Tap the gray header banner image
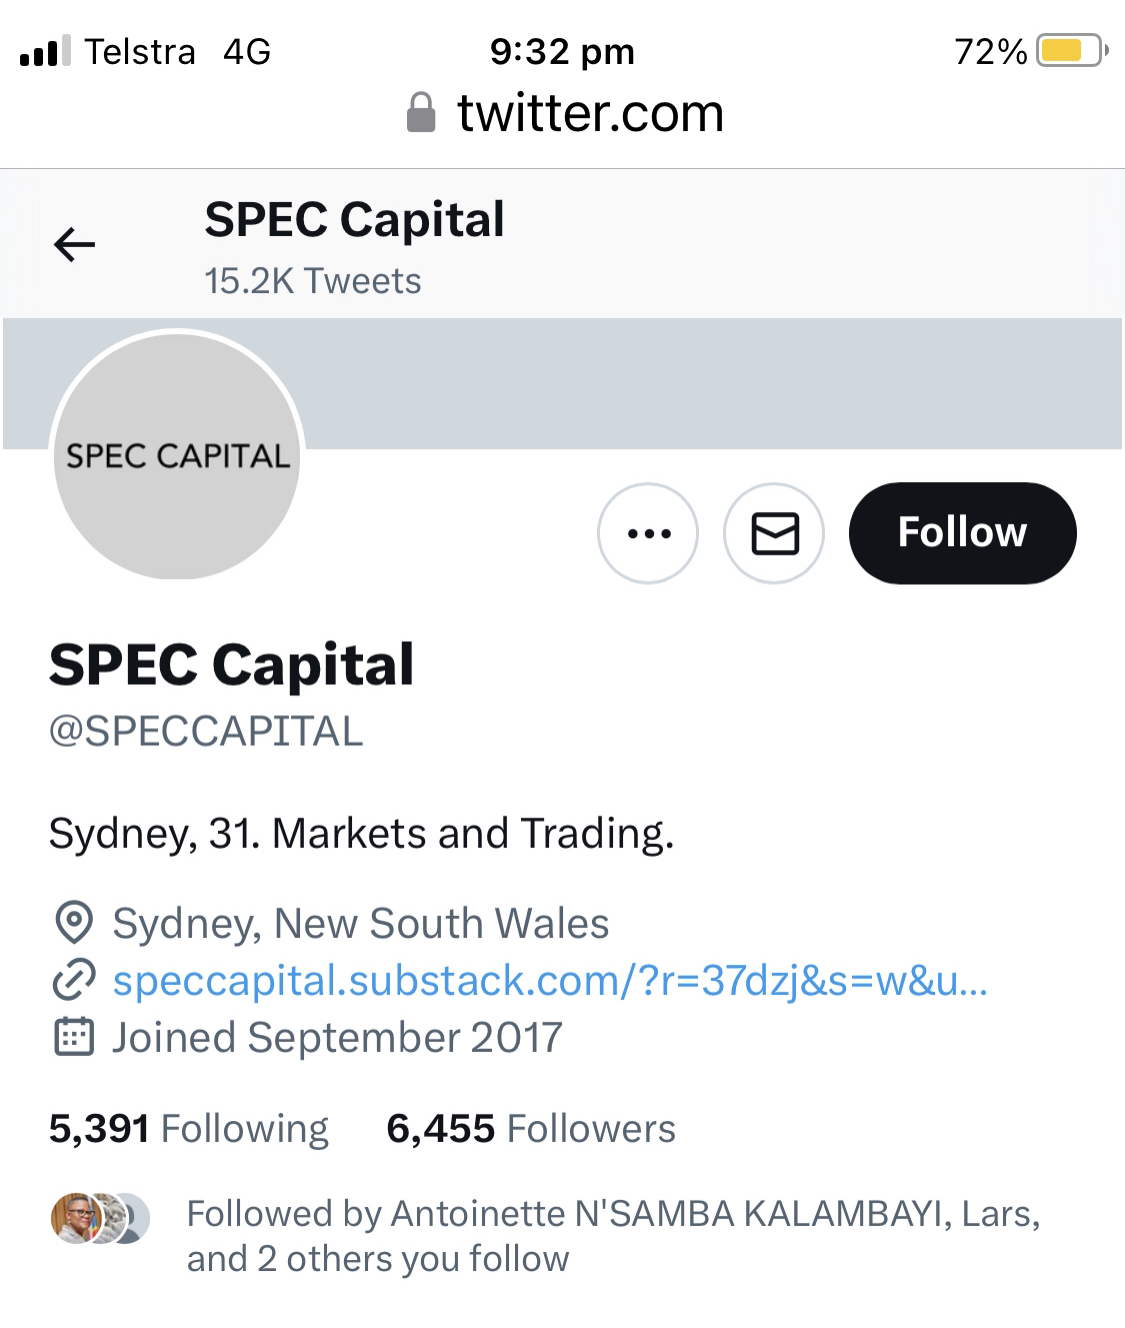 pos(700,384)
